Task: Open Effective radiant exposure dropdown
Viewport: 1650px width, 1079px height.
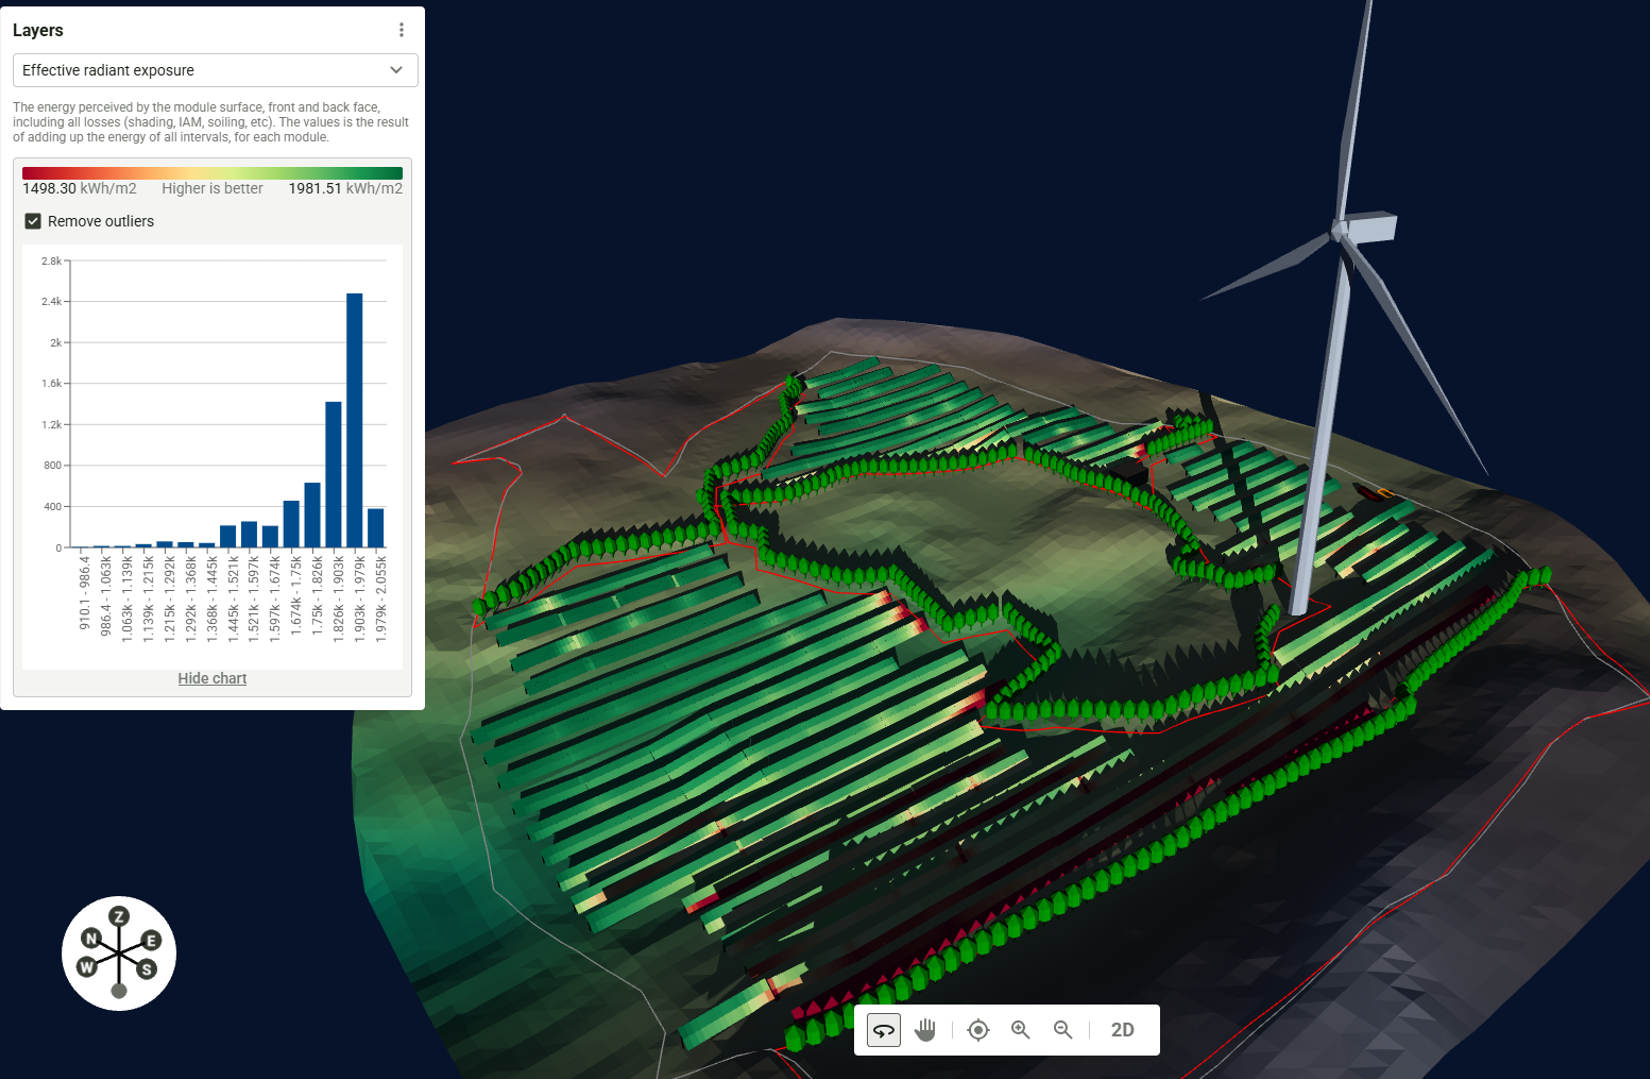Action: click(215, 70)
